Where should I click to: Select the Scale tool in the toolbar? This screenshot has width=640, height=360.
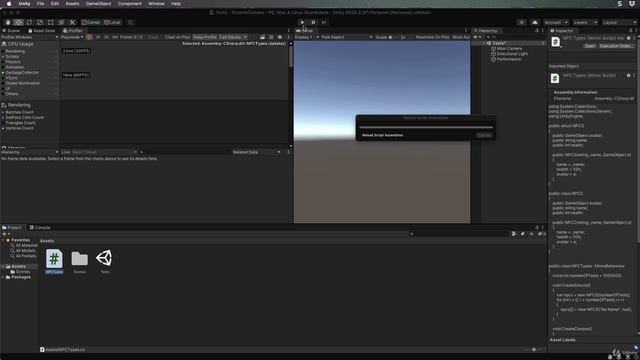click(40, 22)
